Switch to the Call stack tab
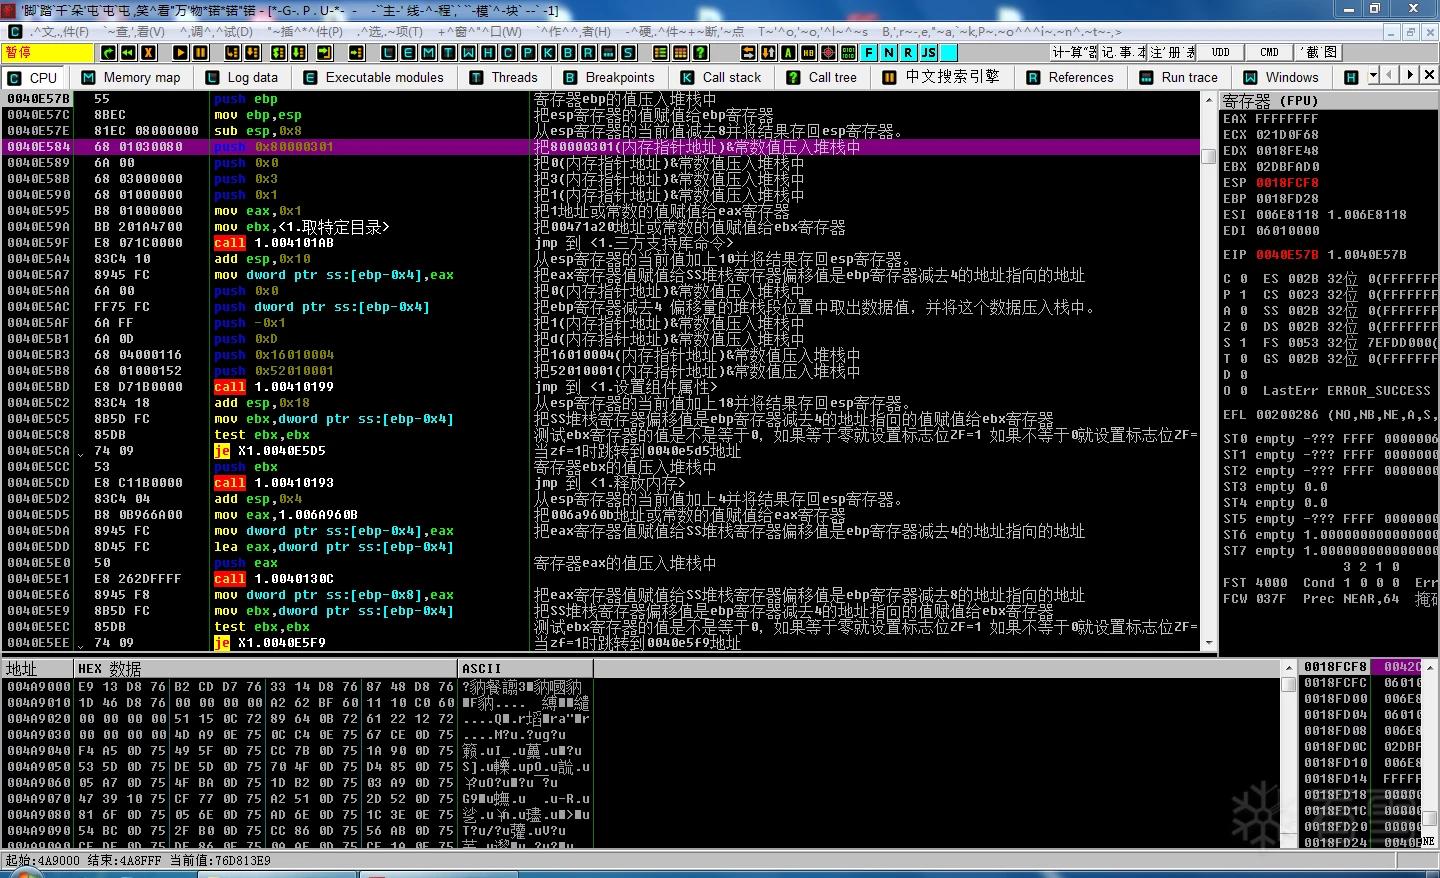The image size is (1440, 878). coord(721,77)
